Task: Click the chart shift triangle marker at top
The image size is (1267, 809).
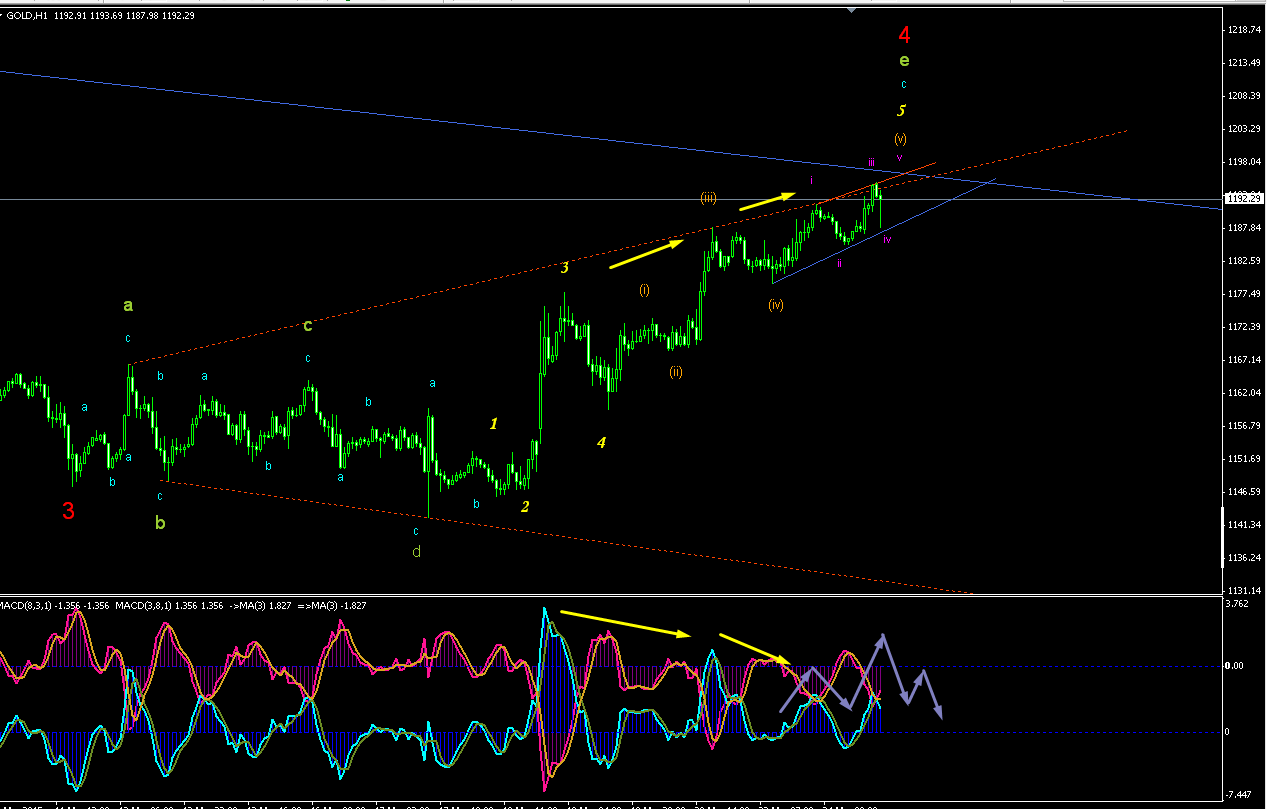Action: pos(851,10)
